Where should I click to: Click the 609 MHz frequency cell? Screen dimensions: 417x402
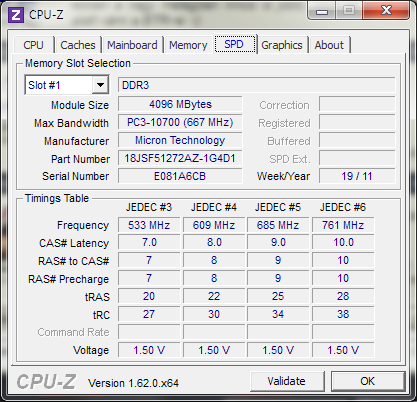[214, 225]
